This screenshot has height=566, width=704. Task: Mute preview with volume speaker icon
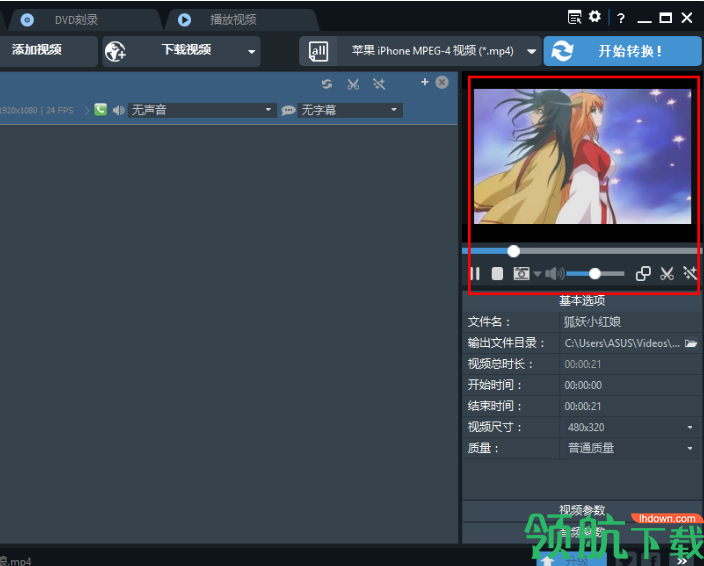click(554, 273)
